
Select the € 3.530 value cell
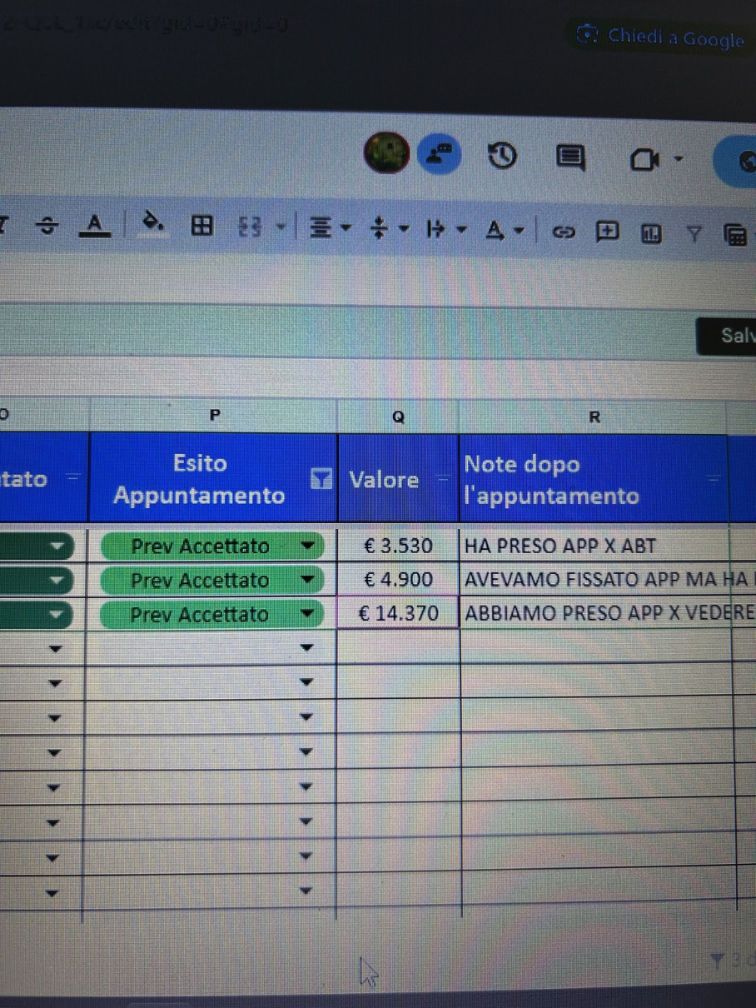pos(399,546)
